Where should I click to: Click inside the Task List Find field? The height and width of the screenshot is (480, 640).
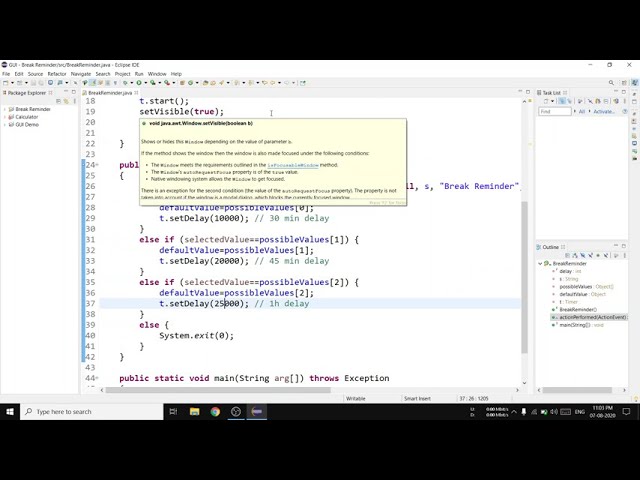[555, 111]
